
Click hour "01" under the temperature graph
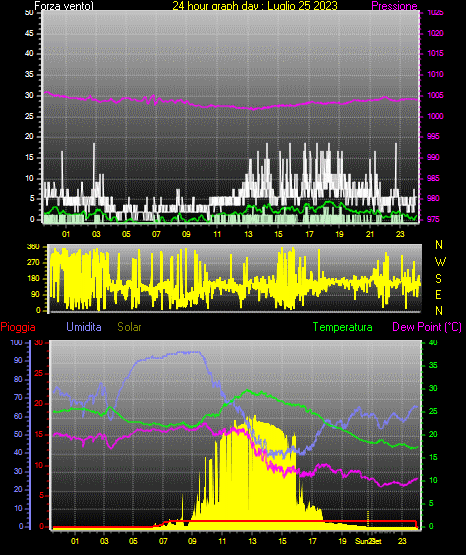pos(75,541)
